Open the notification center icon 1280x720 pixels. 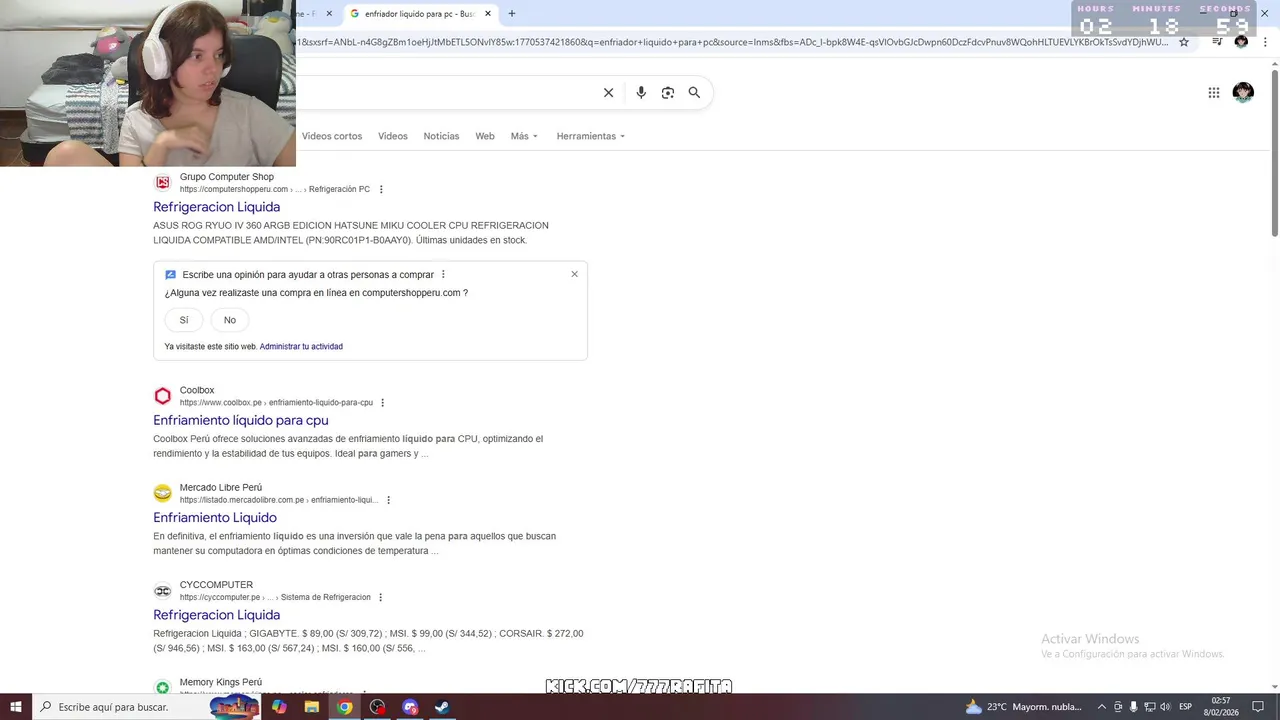point(1258,707)
